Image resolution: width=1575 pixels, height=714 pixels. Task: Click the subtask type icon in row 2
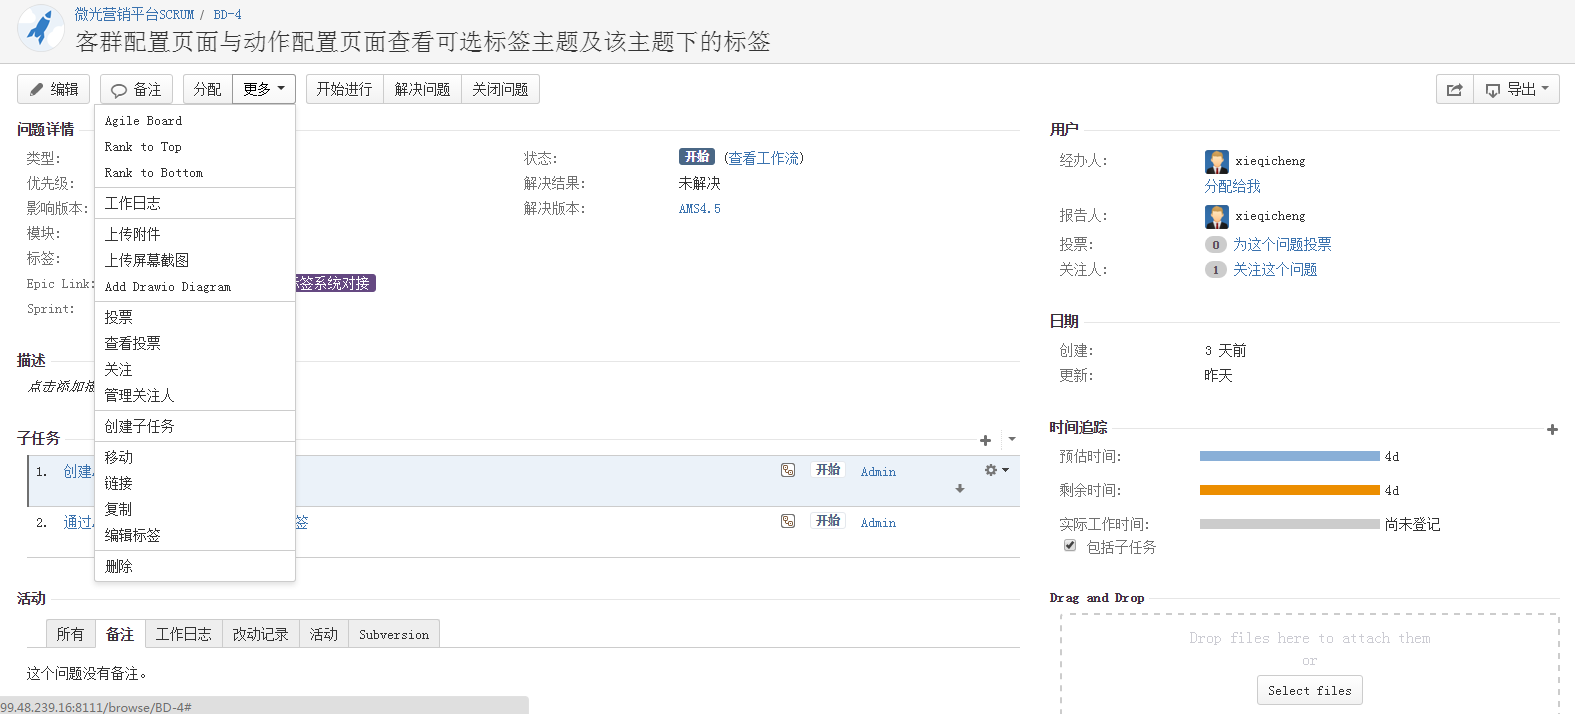(x=788, y=521)
